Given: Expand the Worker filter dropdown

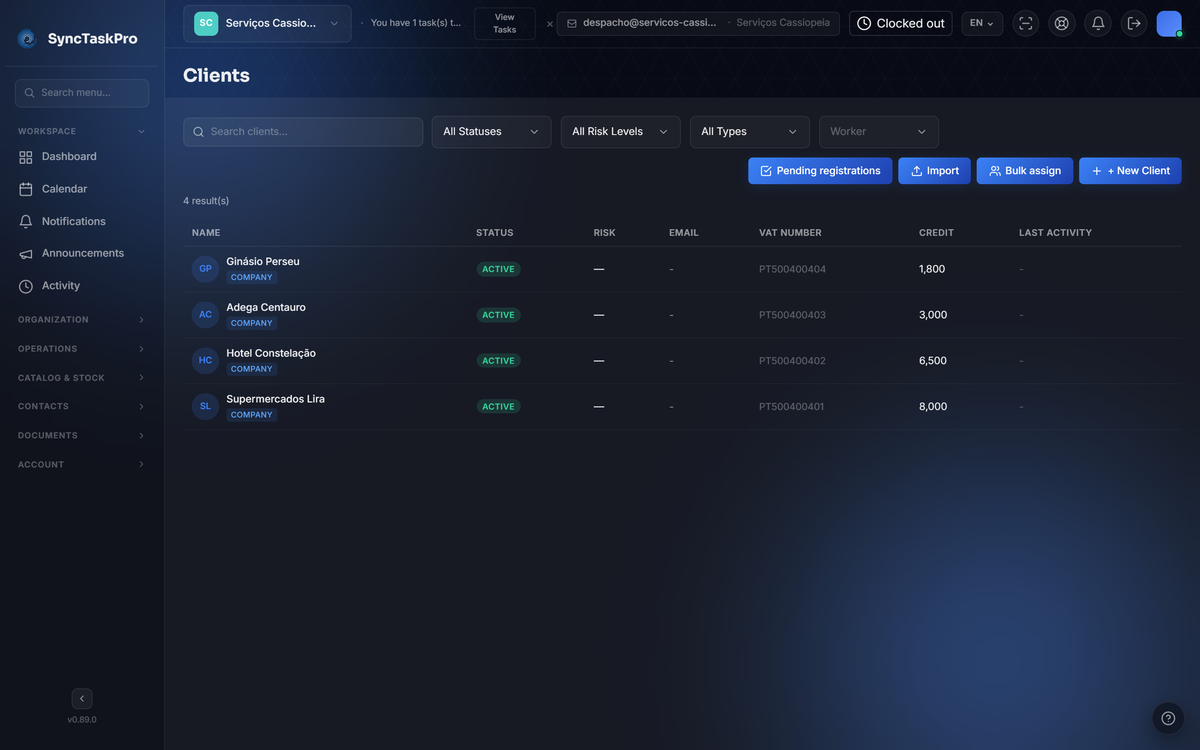Looking at the screenshot, I should pyautogui.click(x=879, y=132).
